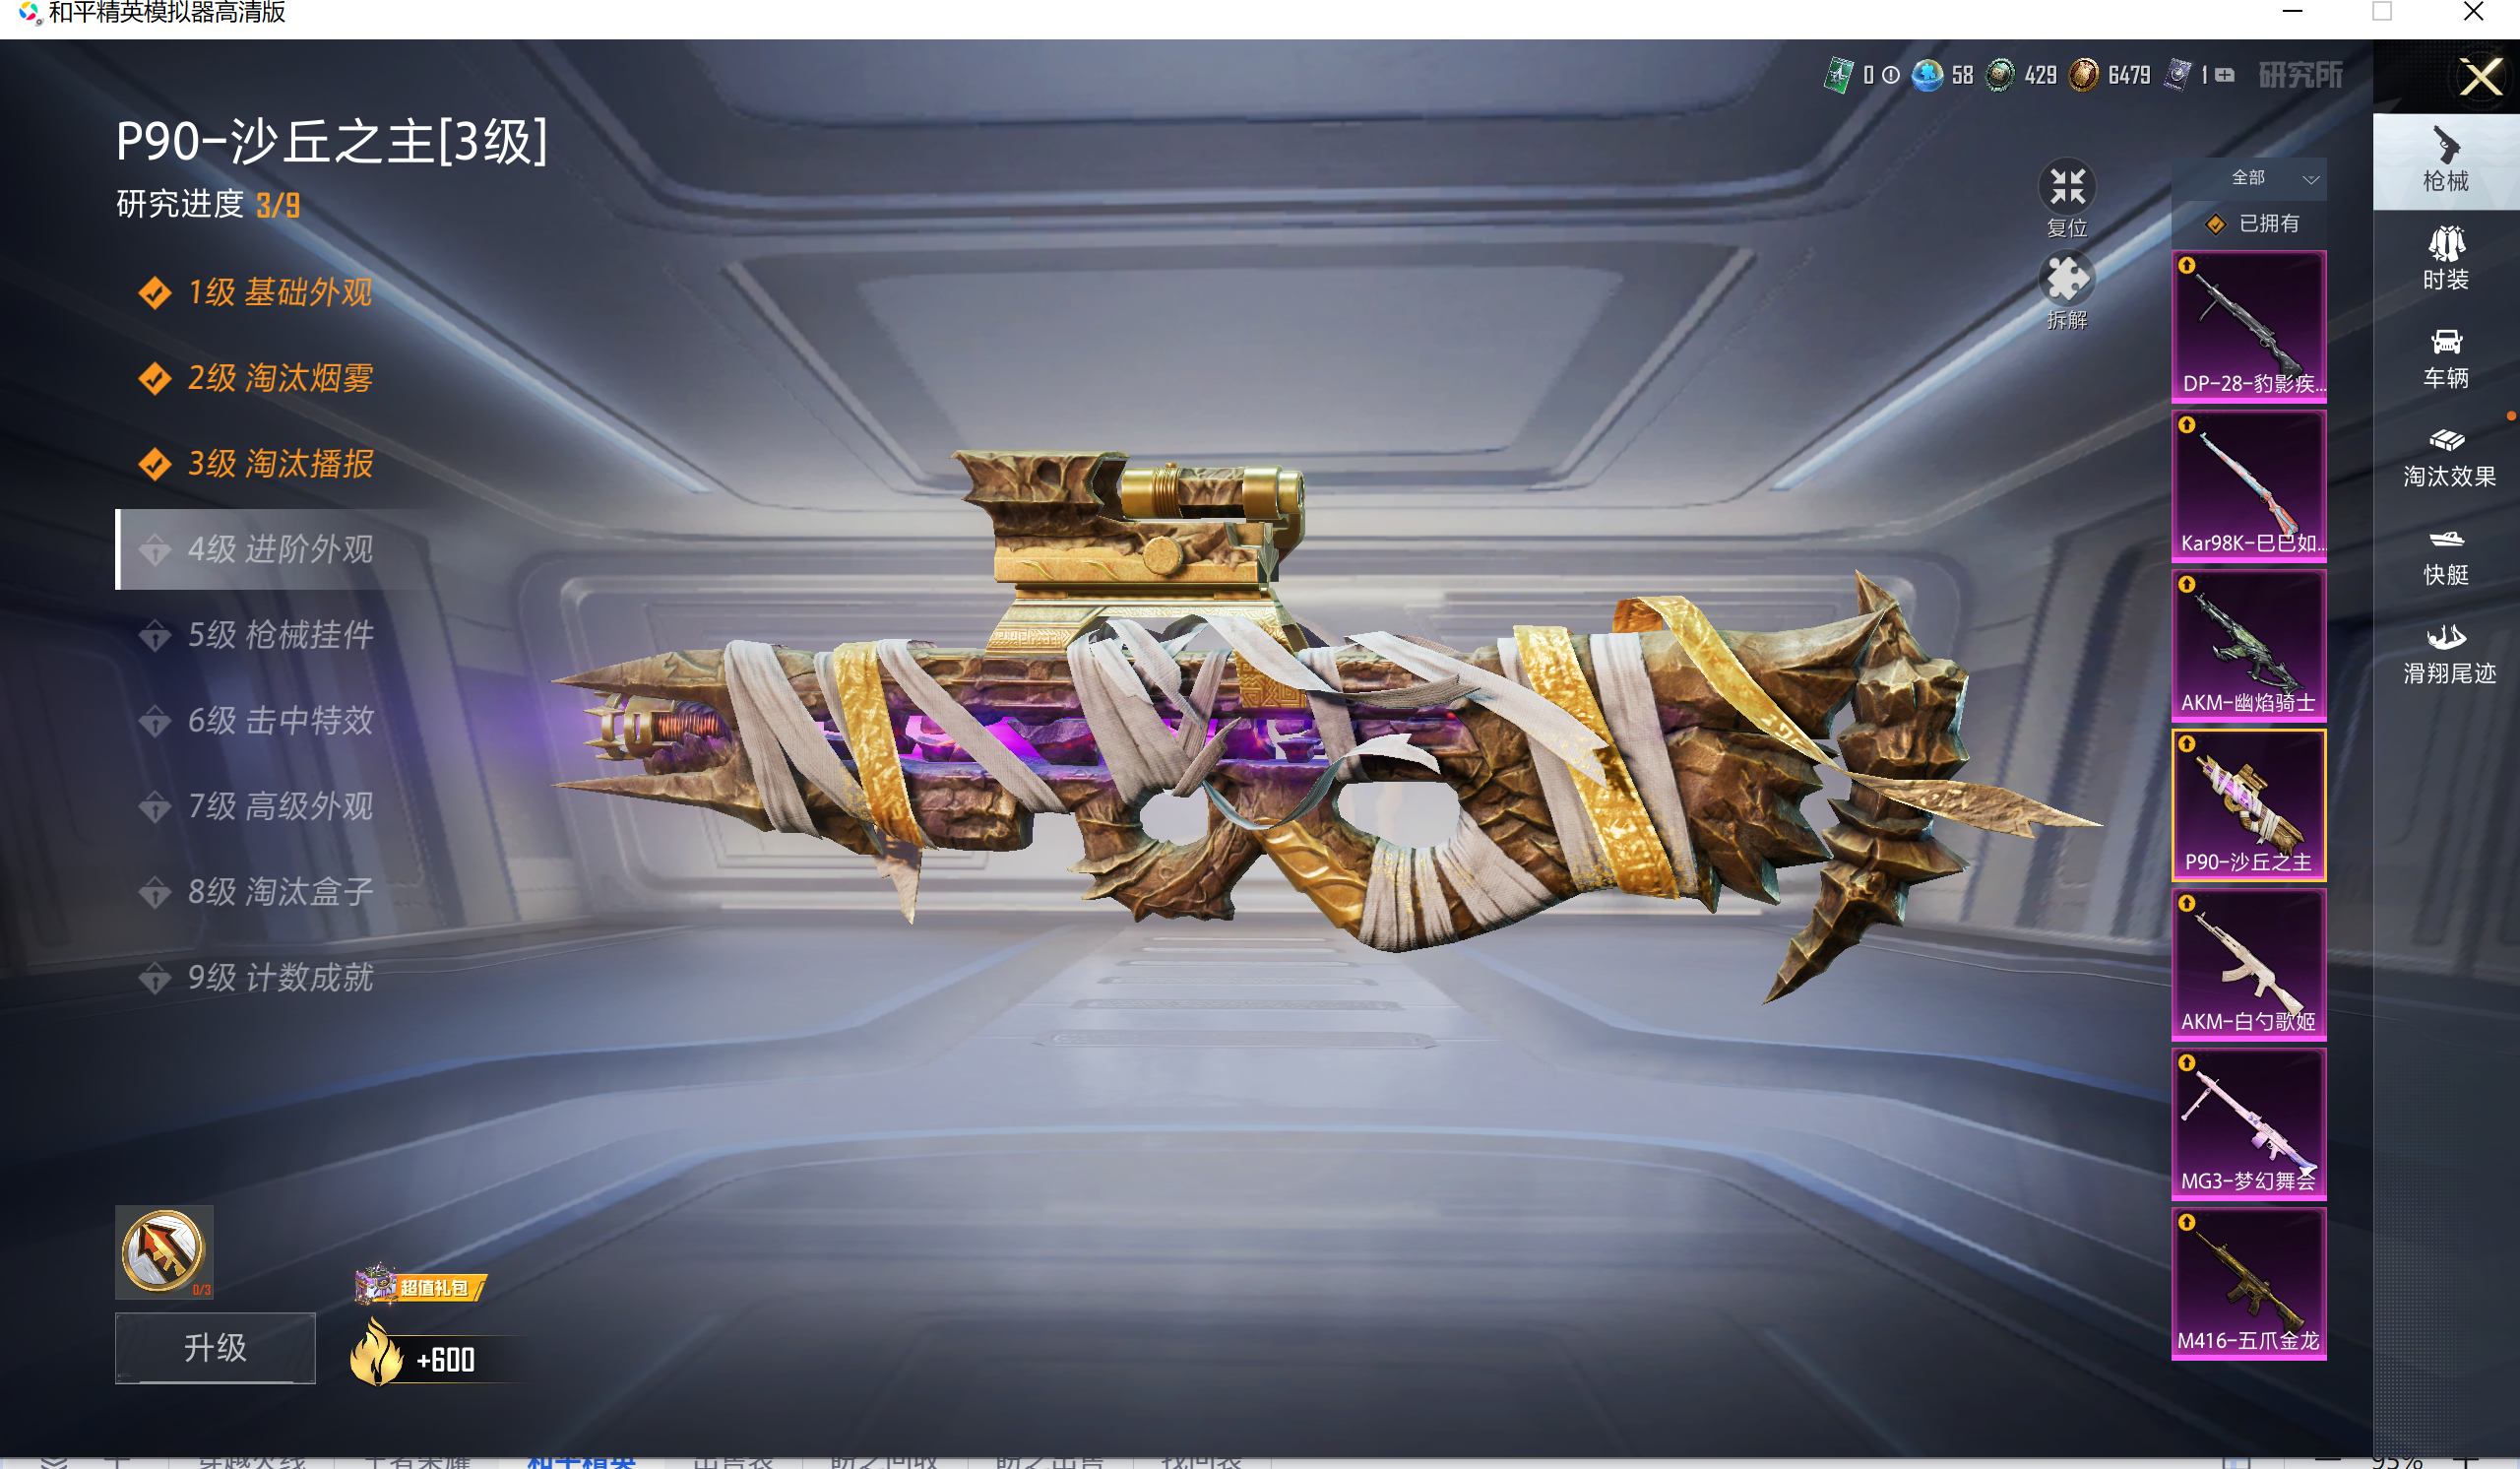The height and width of the screenshot is (1469, 2520).
Task: Open the 车辆 vehicle category
Action: (x=2445, y=357)
